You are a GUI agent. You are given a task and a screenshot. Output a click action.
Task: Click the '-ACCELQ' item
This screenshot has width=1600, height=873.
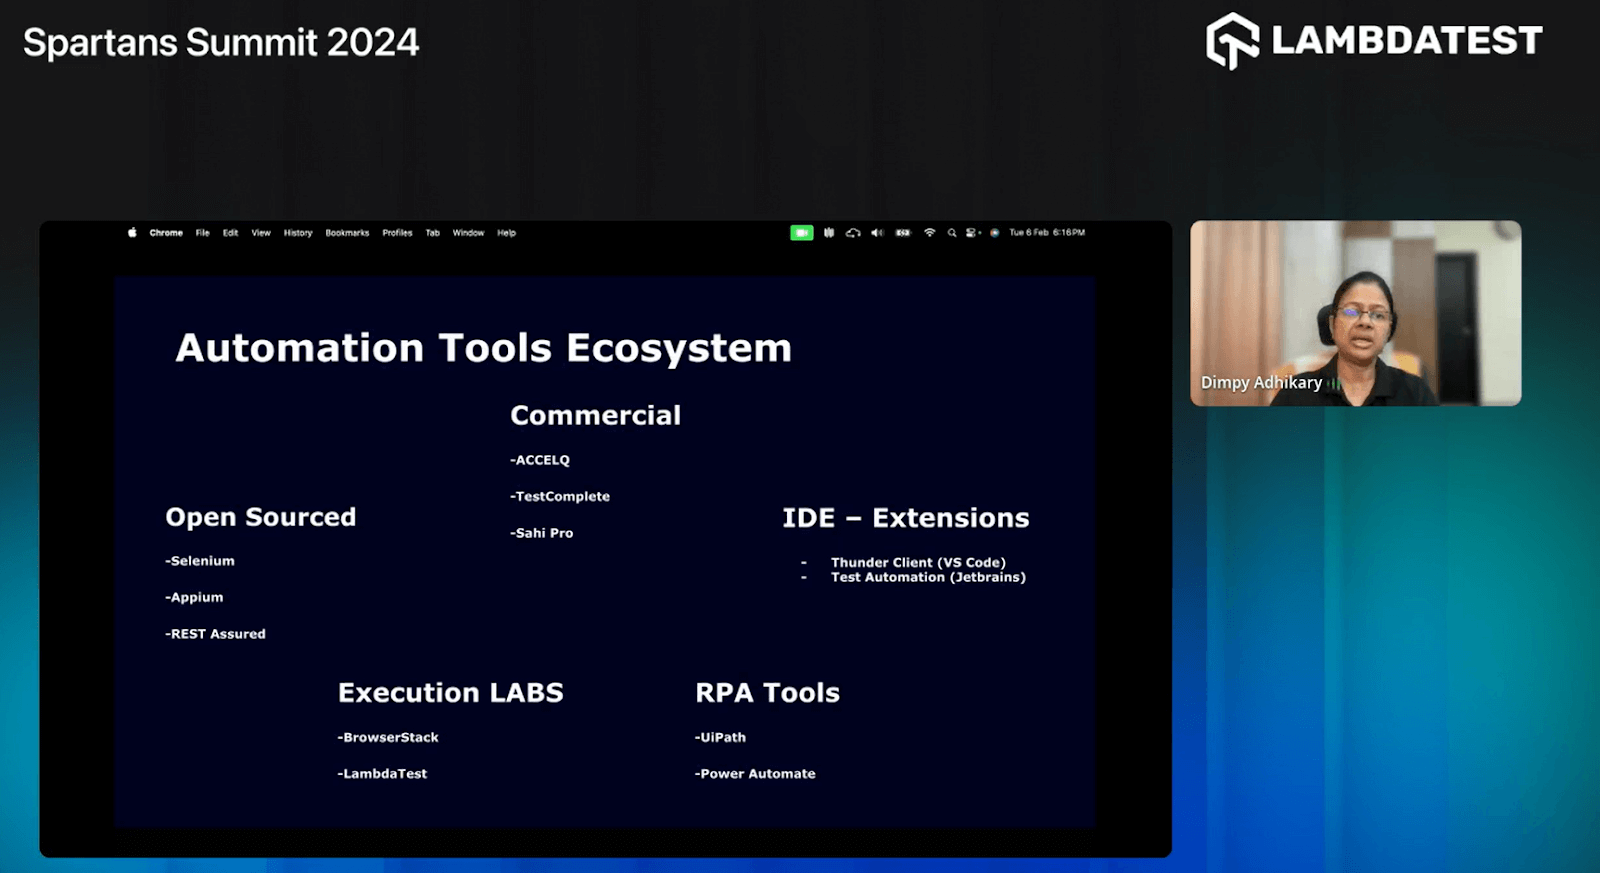click(x=540, y=460)
